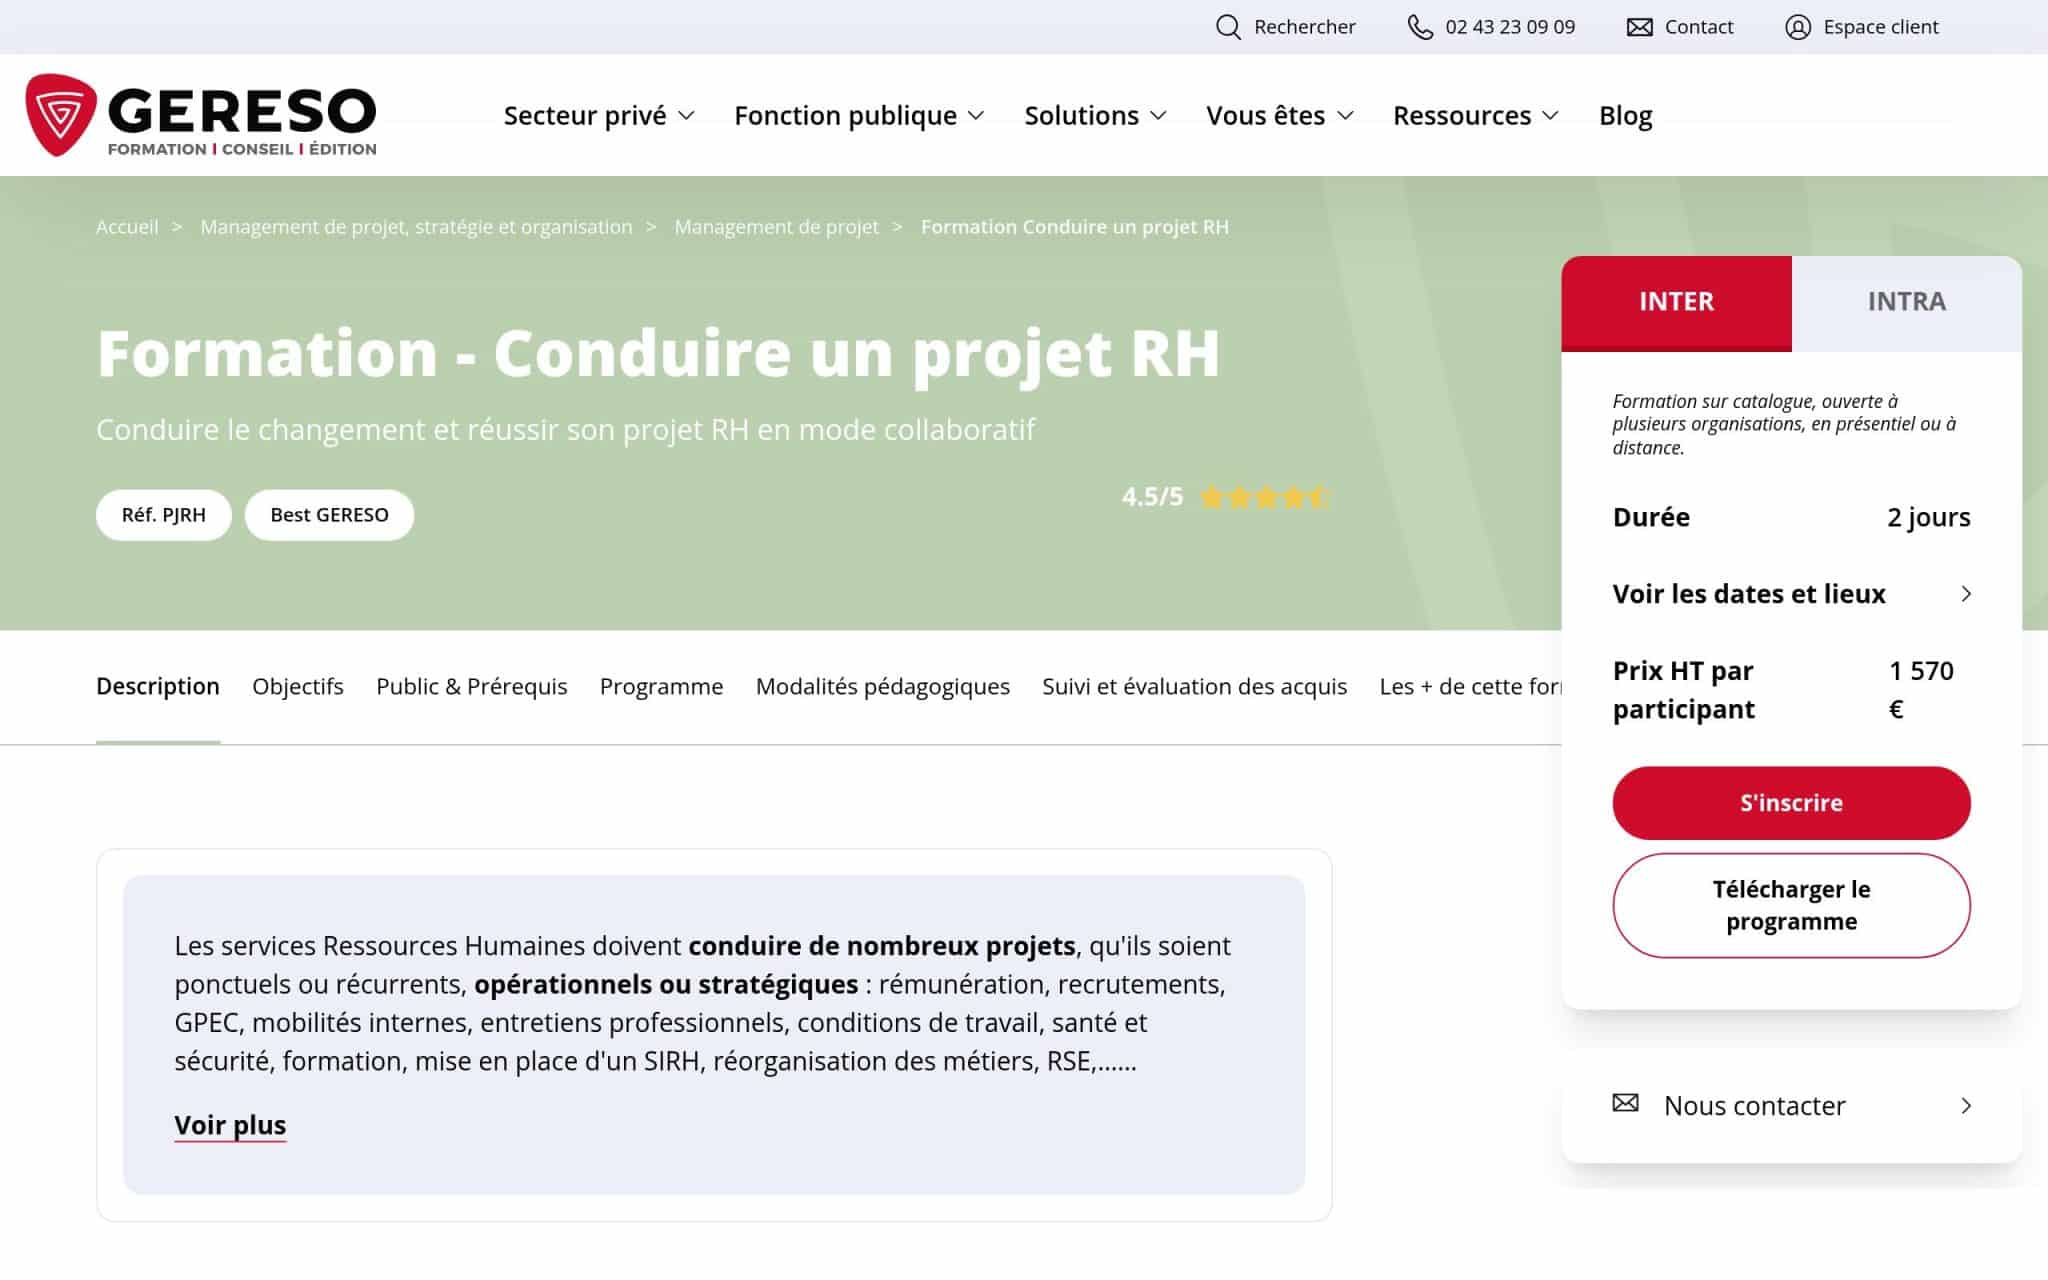Open Suivi et évaluation des acquis tab

[x=1195, y=687]
